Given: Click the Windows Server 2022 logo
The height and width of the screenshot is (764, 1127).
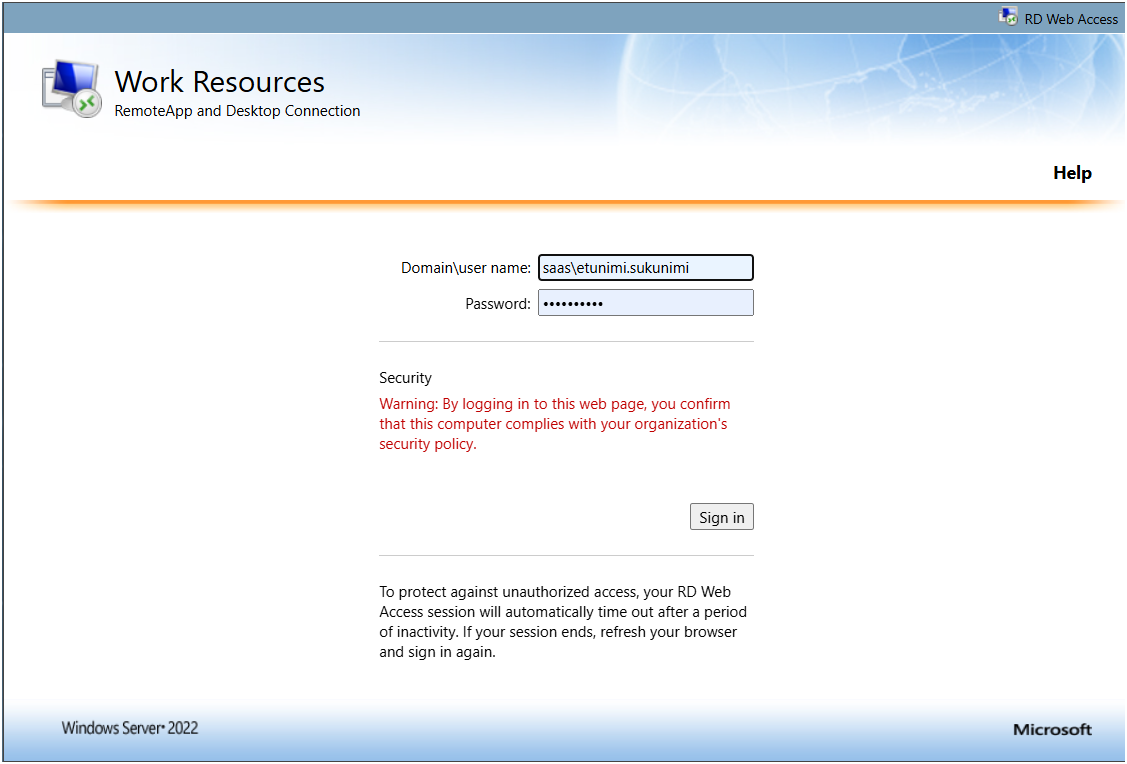Looking at the screenshot, I should coord(130,728).
